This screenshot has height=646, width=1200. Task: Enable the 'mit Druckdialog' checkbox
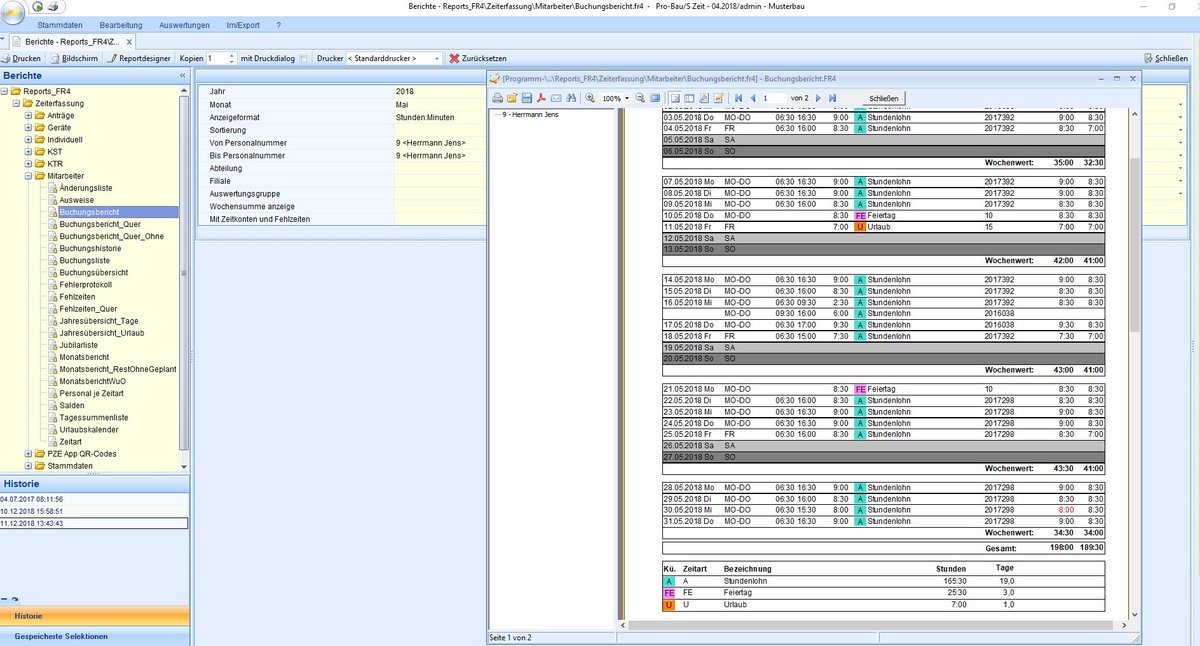tap(303, 59)
